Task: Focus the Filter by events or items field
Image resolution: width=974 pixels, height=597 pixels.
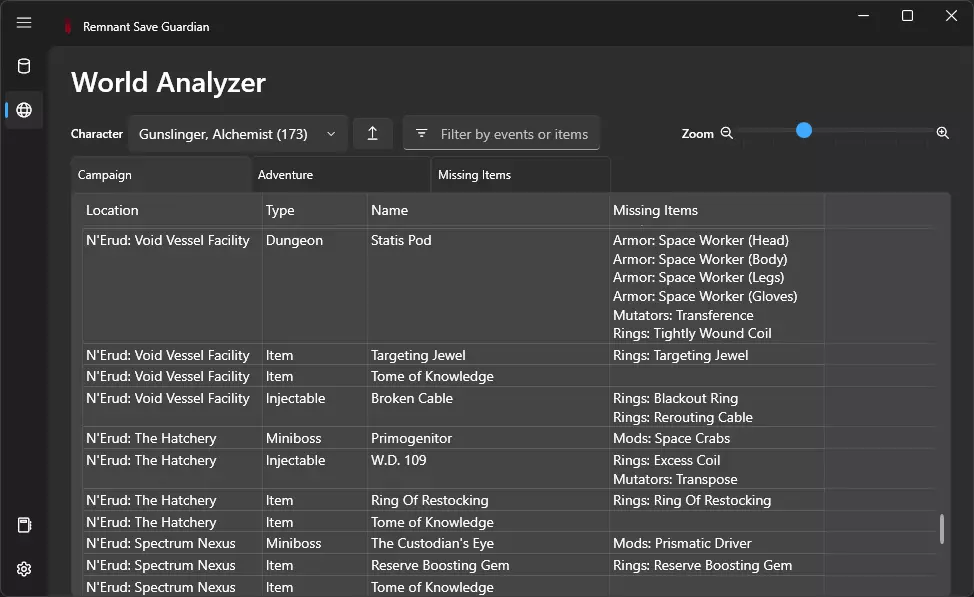Action: [x=514, y=134]
